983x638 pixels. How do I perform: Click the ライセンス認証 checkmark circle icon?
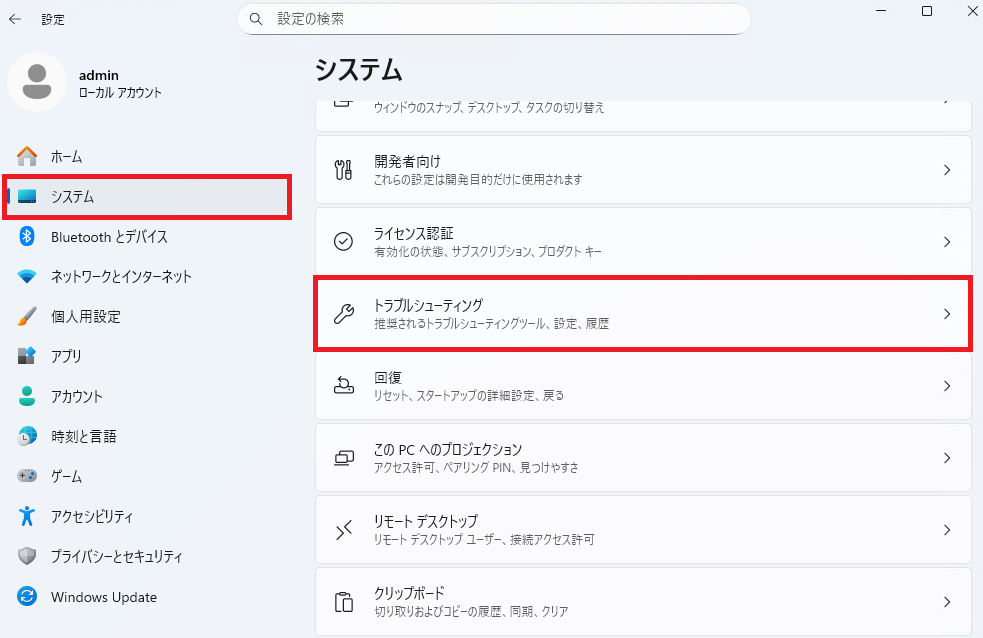click(x=344, y=241)
